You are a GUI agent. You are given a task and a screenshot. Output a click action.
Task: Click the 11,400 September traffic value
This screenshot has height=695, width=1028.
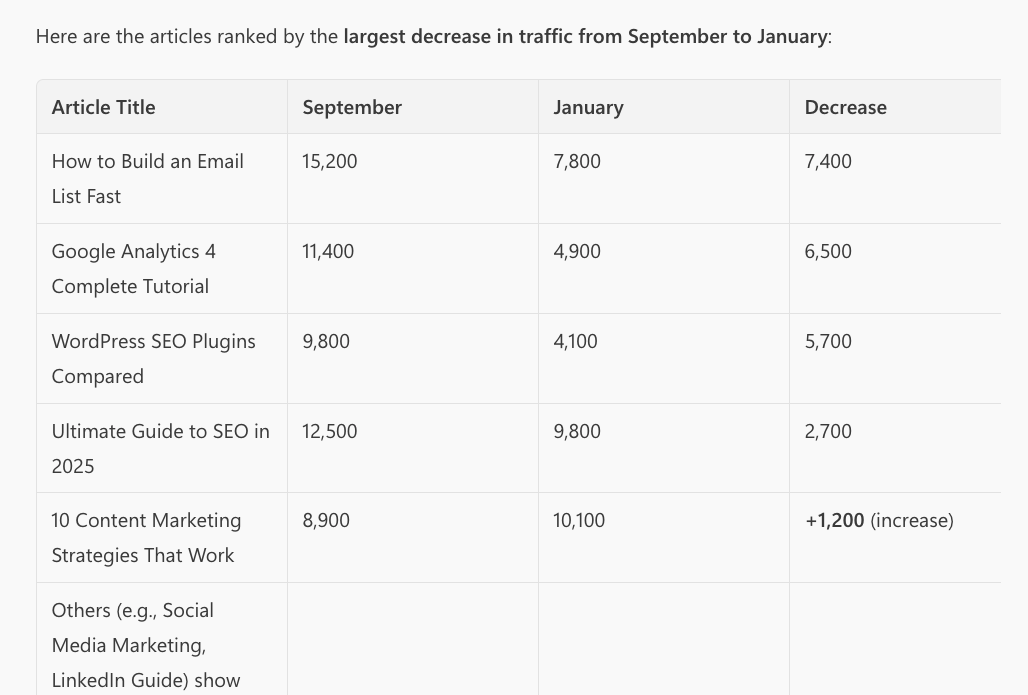point(328,252)
